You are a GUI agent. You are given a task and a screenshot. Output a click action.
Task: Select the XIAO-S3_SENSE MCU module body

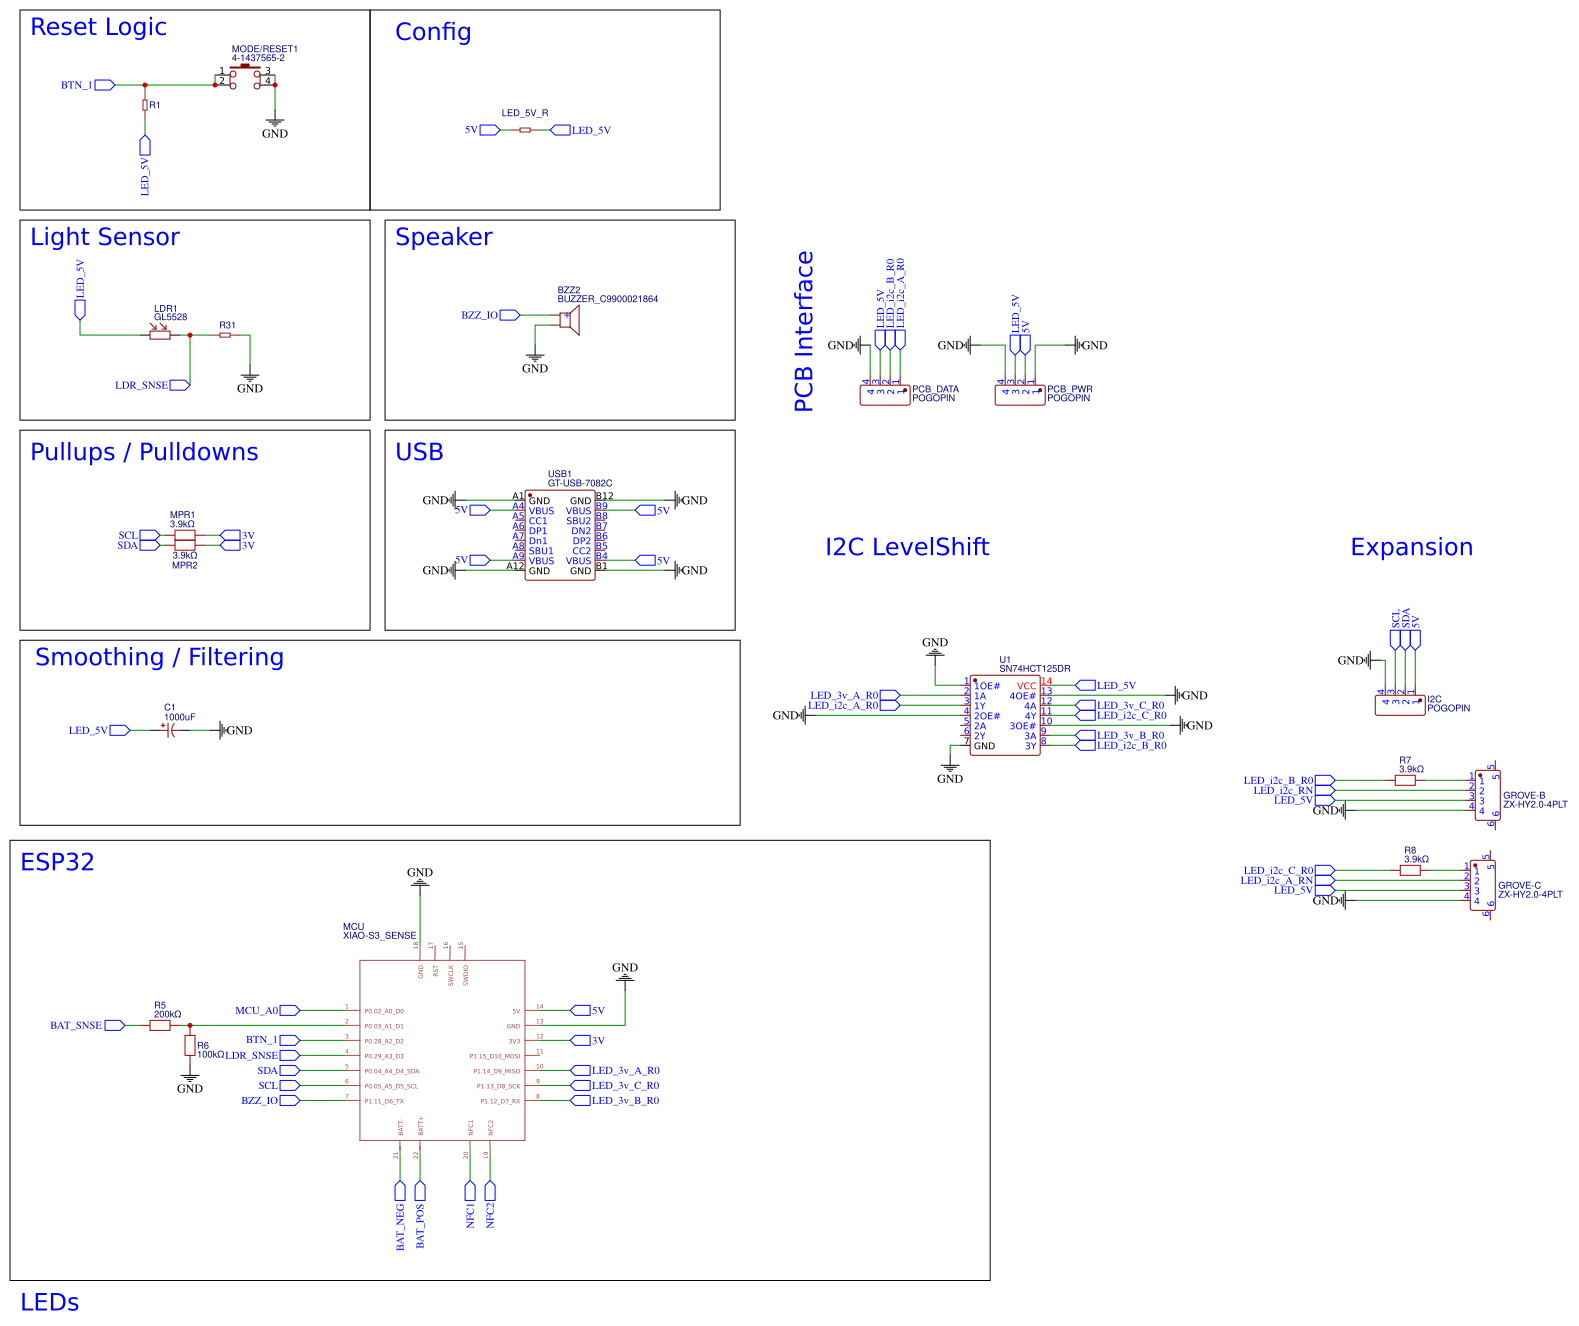click(x=442, y=1050)
